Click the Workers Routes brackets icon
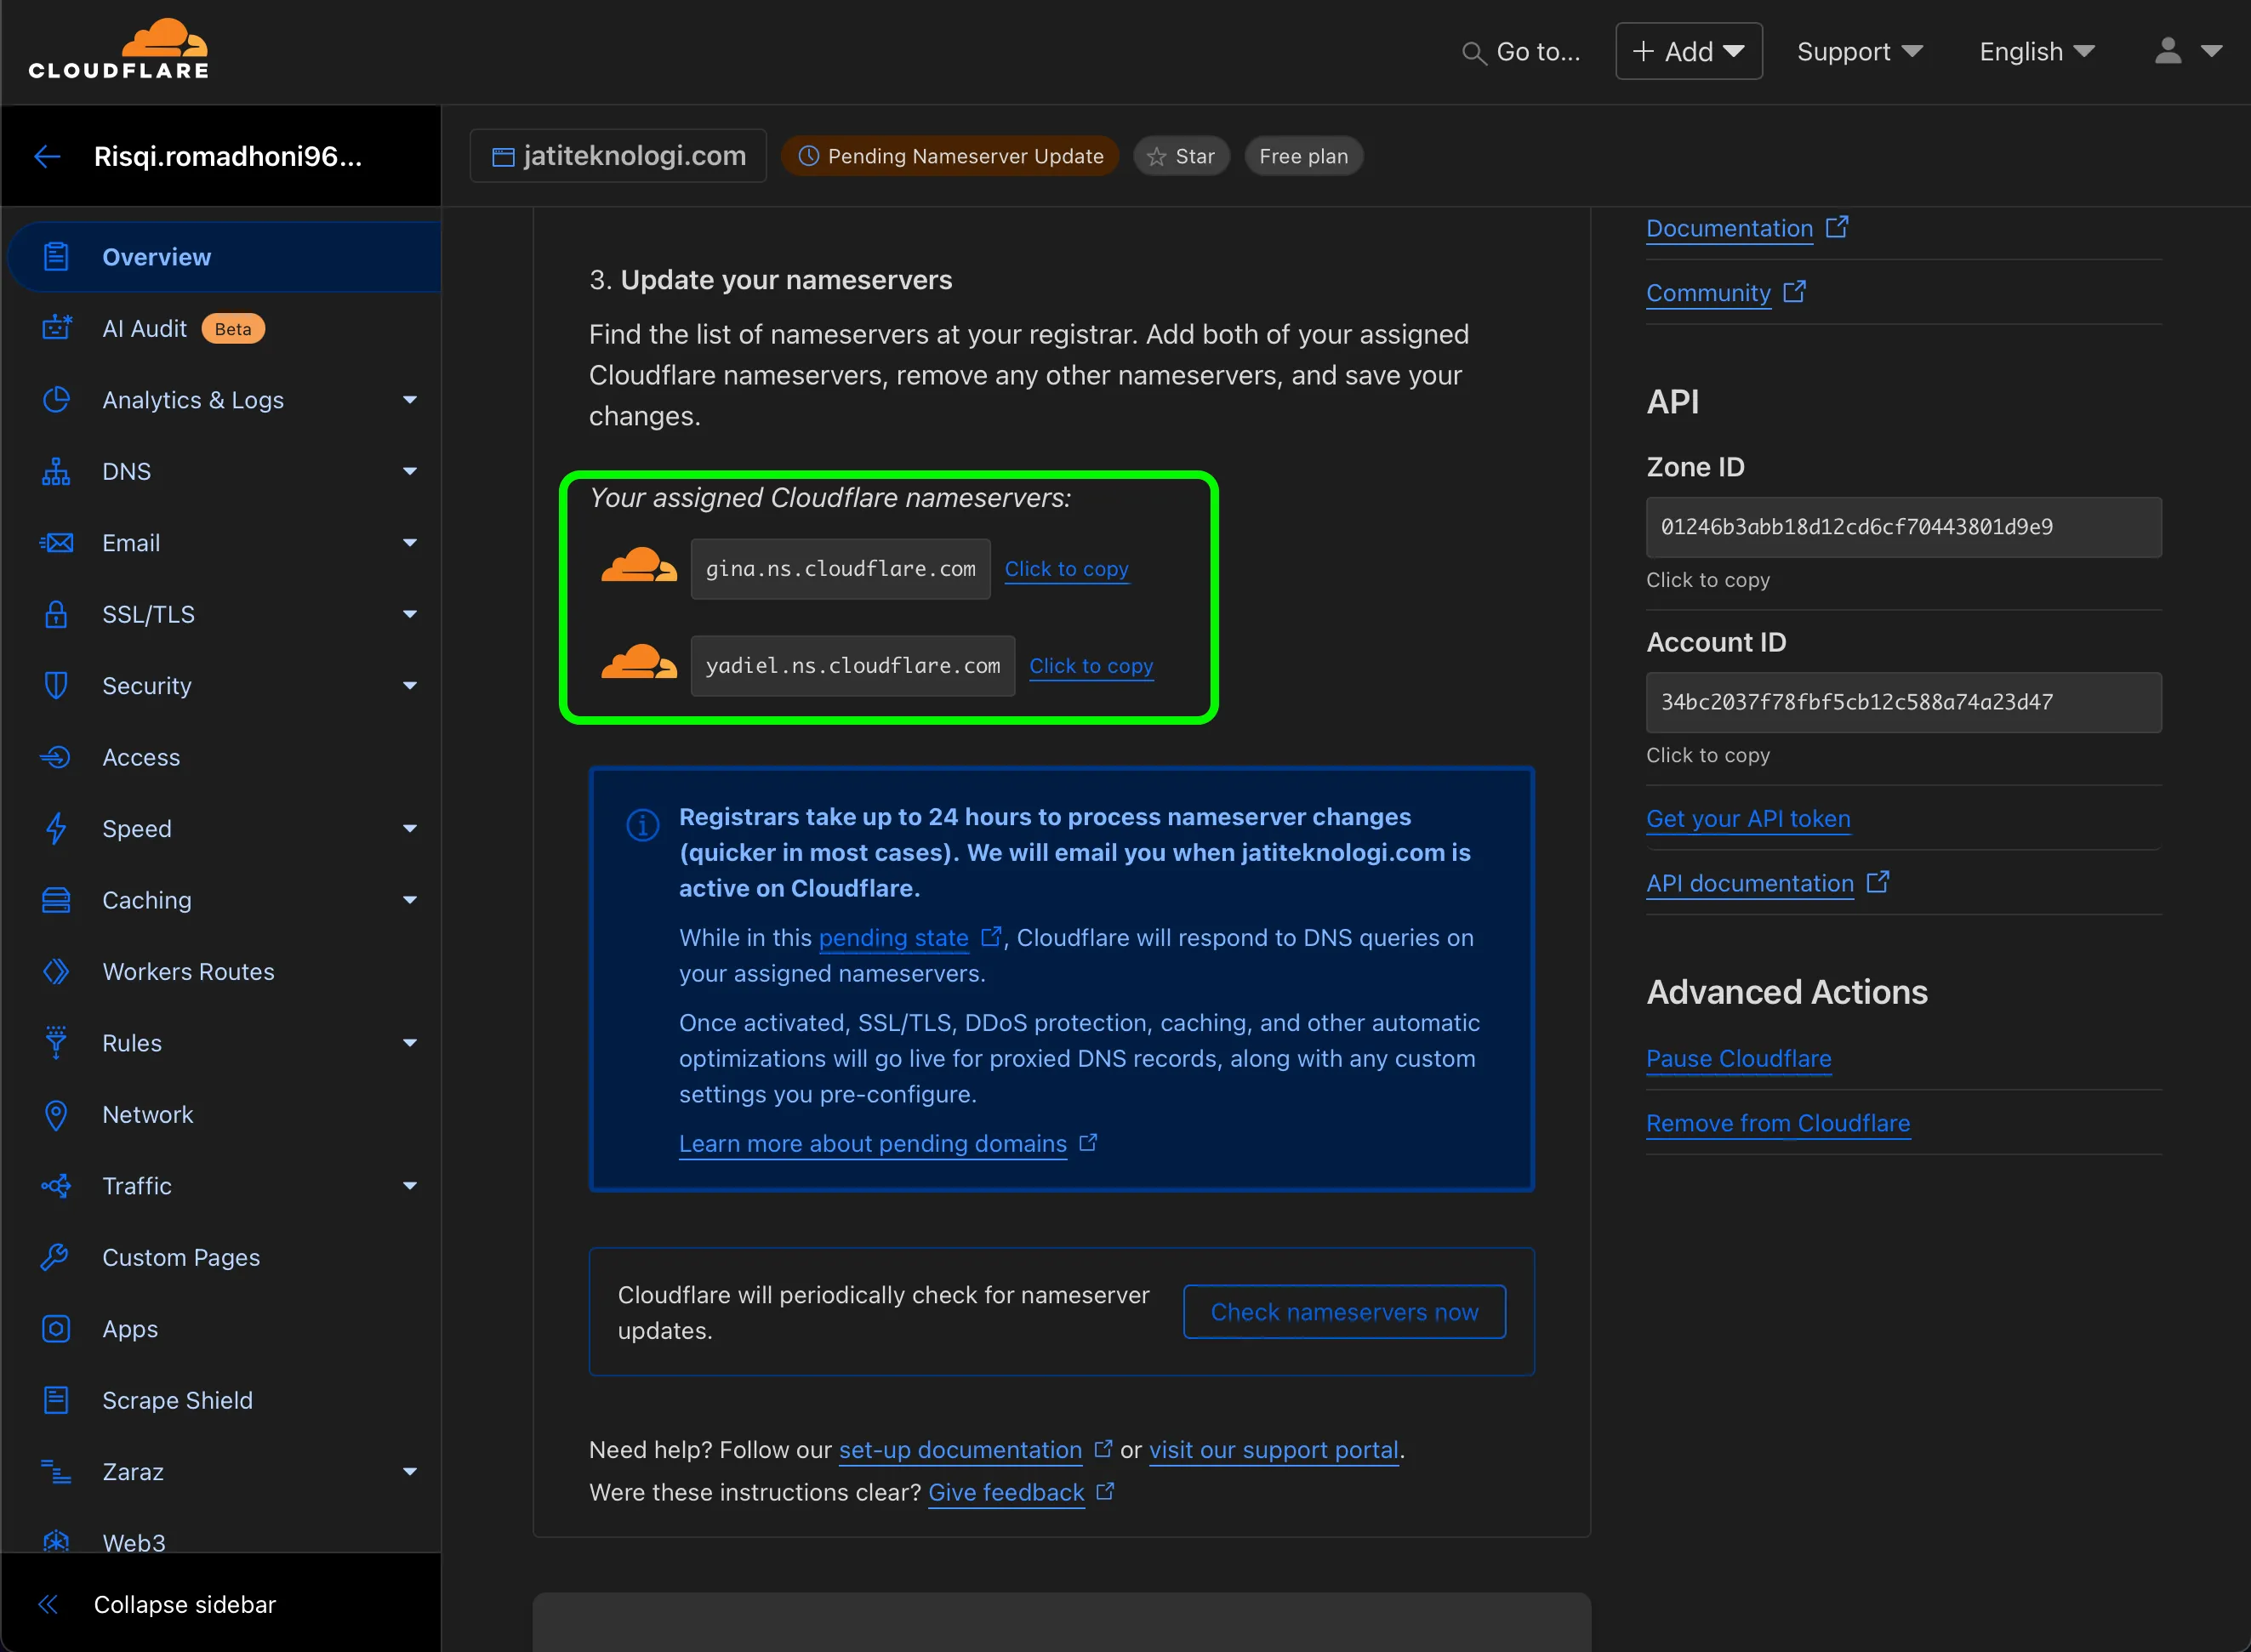2251x1652 pixels. point(56,971)
